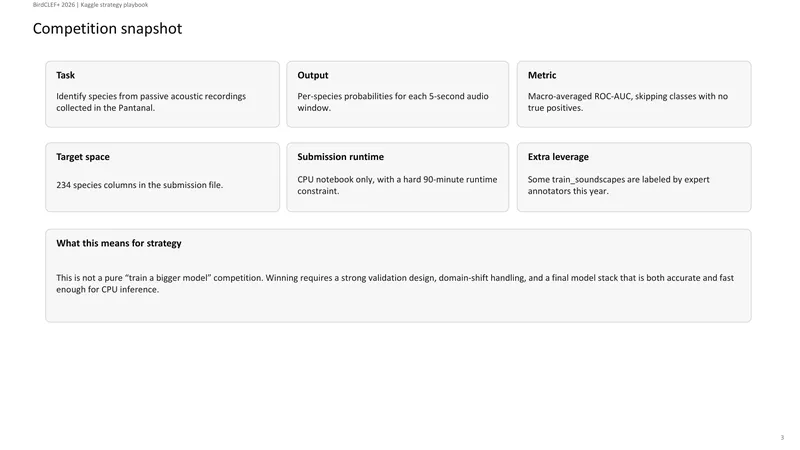Click the slide page number 3
The image size is (800, 450).
[782, 438]
